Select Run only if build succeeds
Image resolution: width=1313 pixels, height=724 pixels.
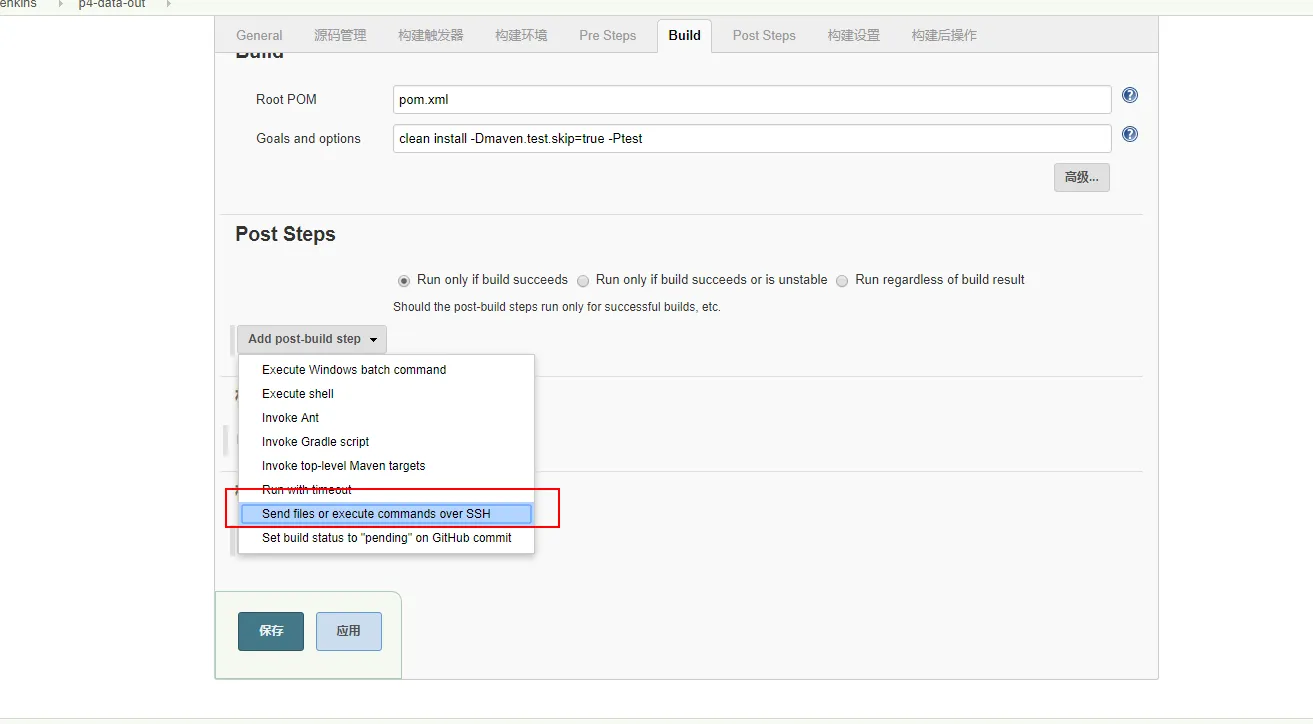click(x=404, y=281)
